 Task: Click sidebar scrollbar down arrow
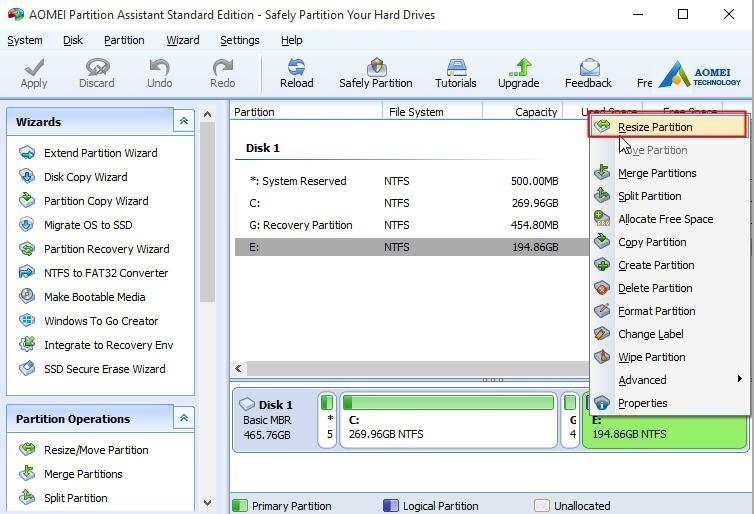207,503
